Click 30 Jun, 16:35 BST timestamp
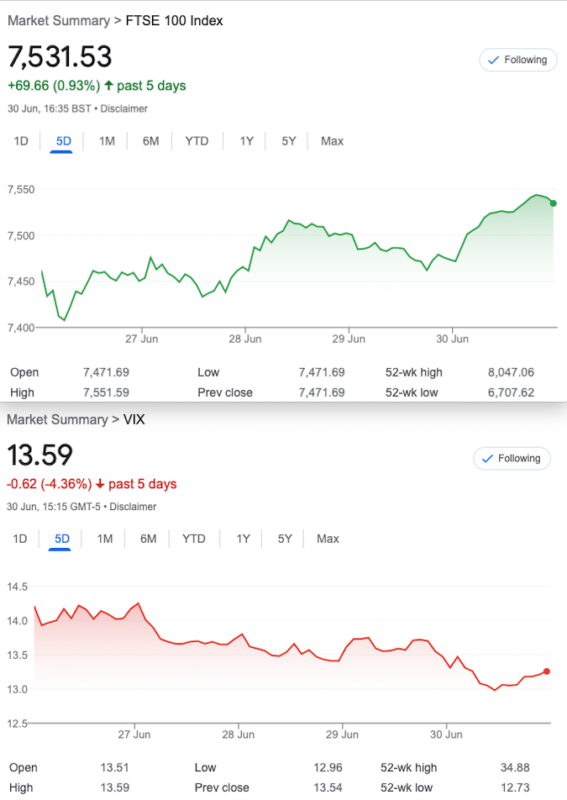Image resolution: width=567 pixels, height=800 pixels. (x=49, y=109)
